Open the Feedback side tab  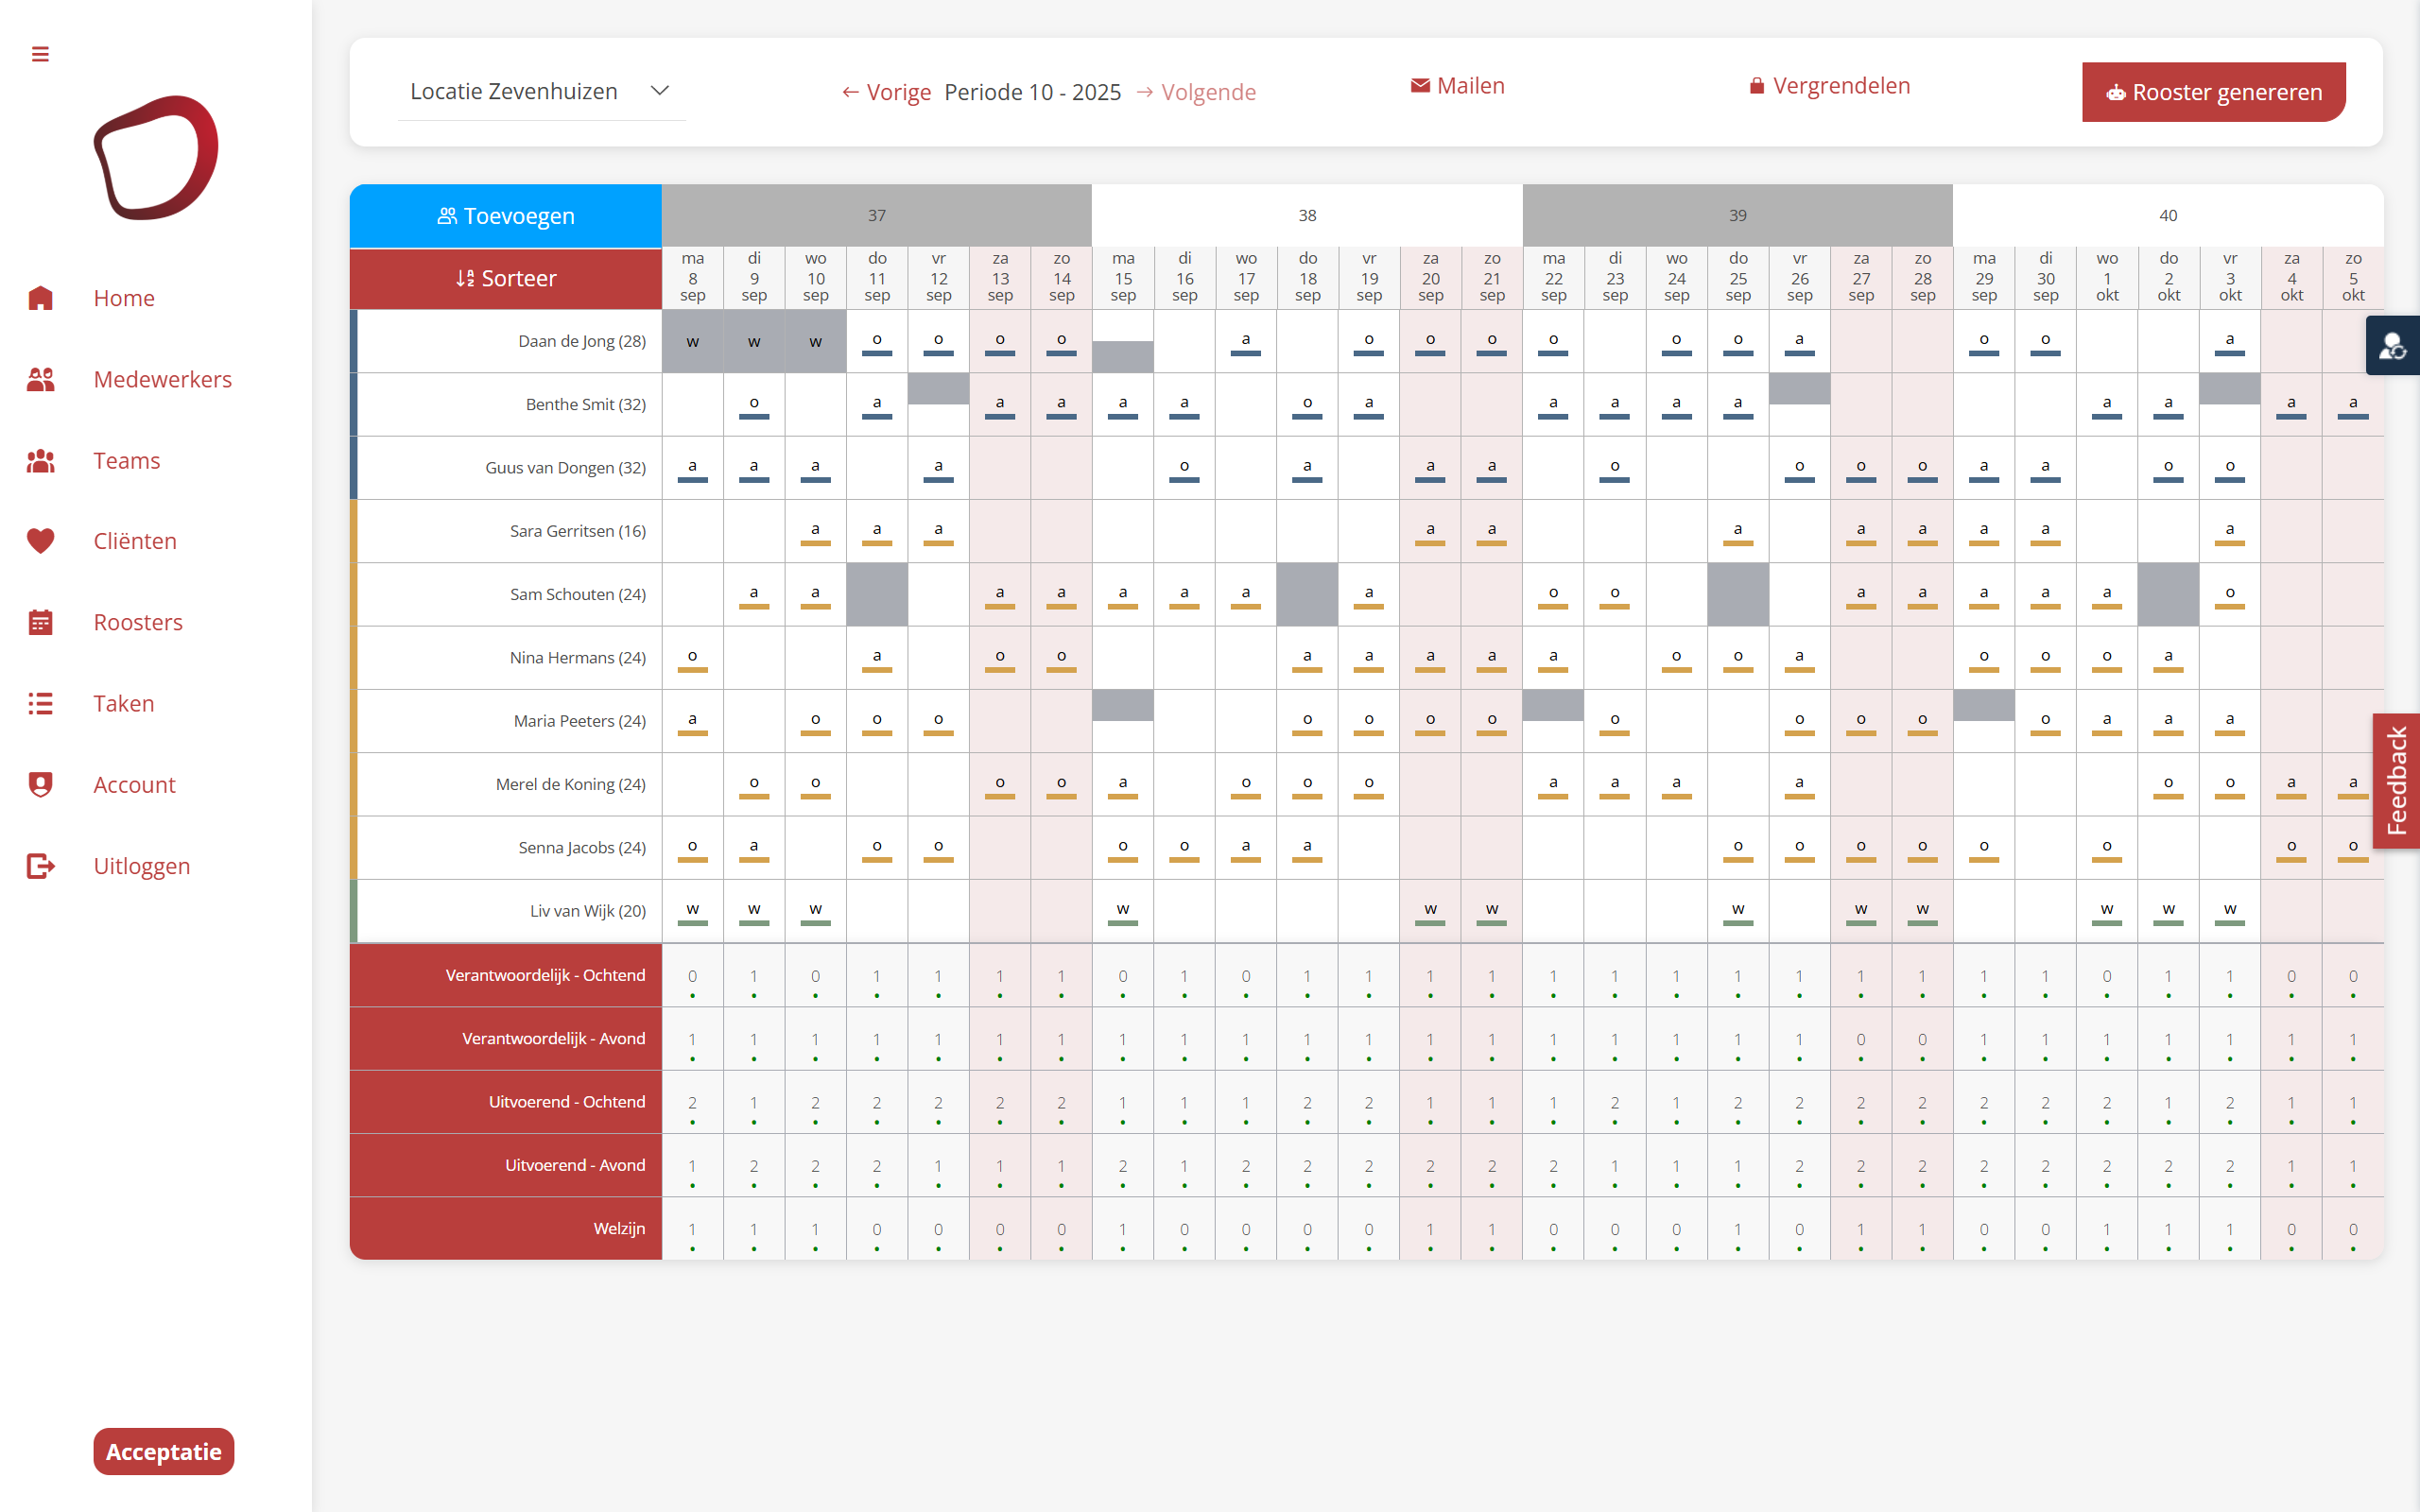pos(2396,781)
